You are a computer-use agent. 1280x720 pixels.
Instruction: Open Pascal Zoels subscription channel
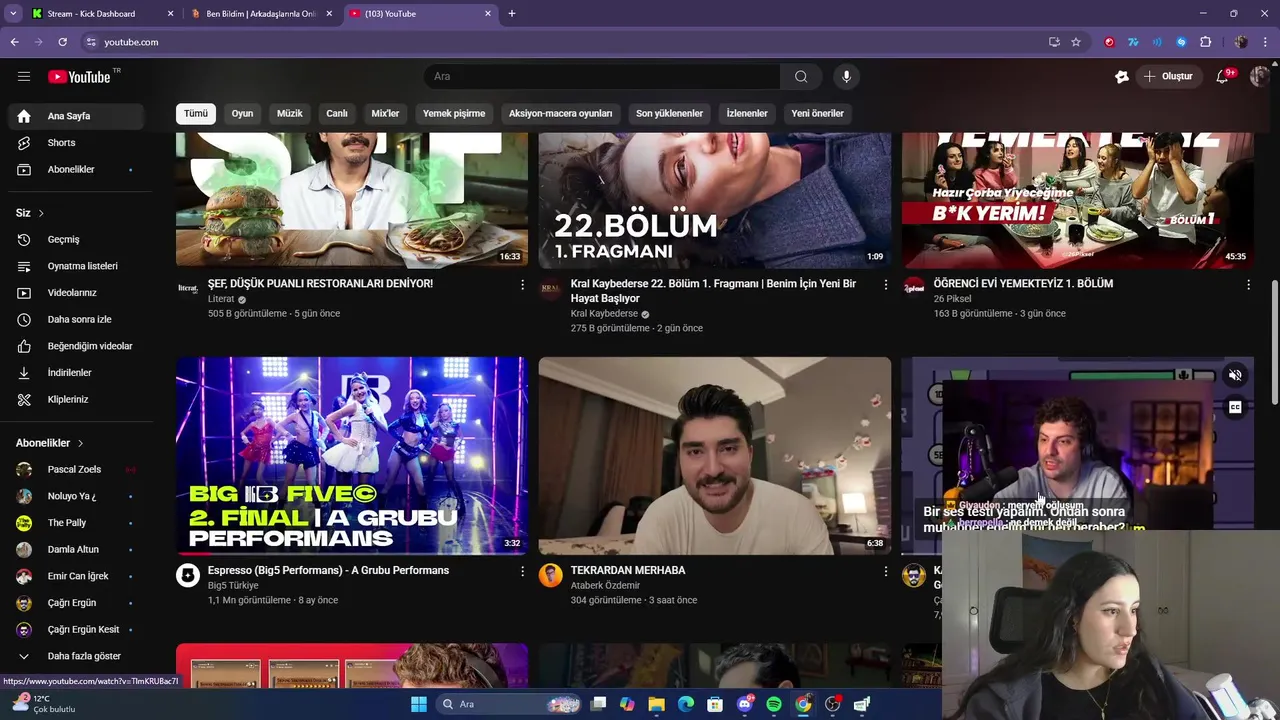[76, 469]
